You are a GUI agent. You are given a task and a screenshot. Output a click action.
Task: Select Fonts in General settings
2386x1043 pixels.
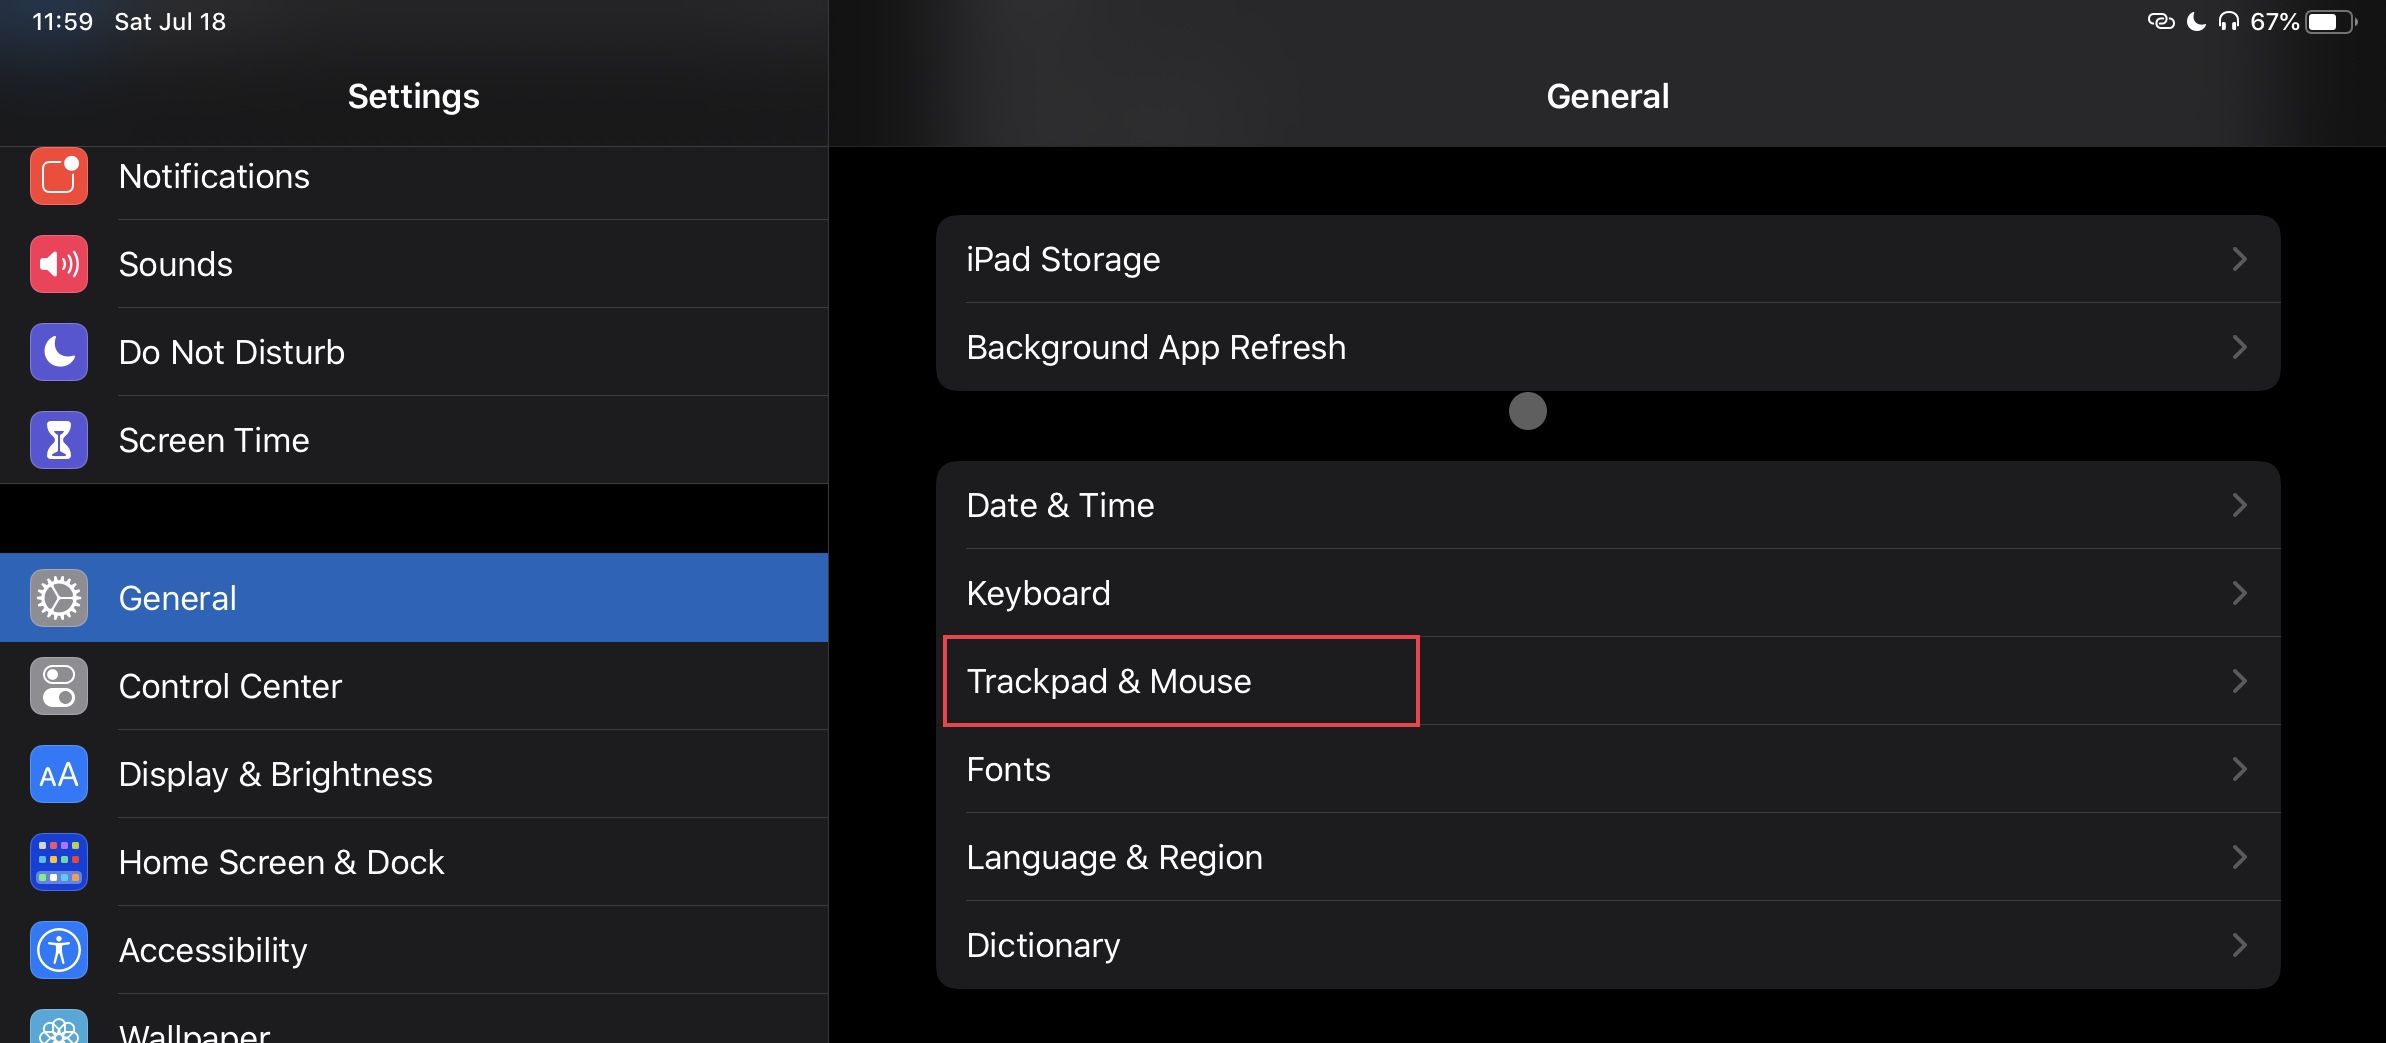click(1008, 769)
